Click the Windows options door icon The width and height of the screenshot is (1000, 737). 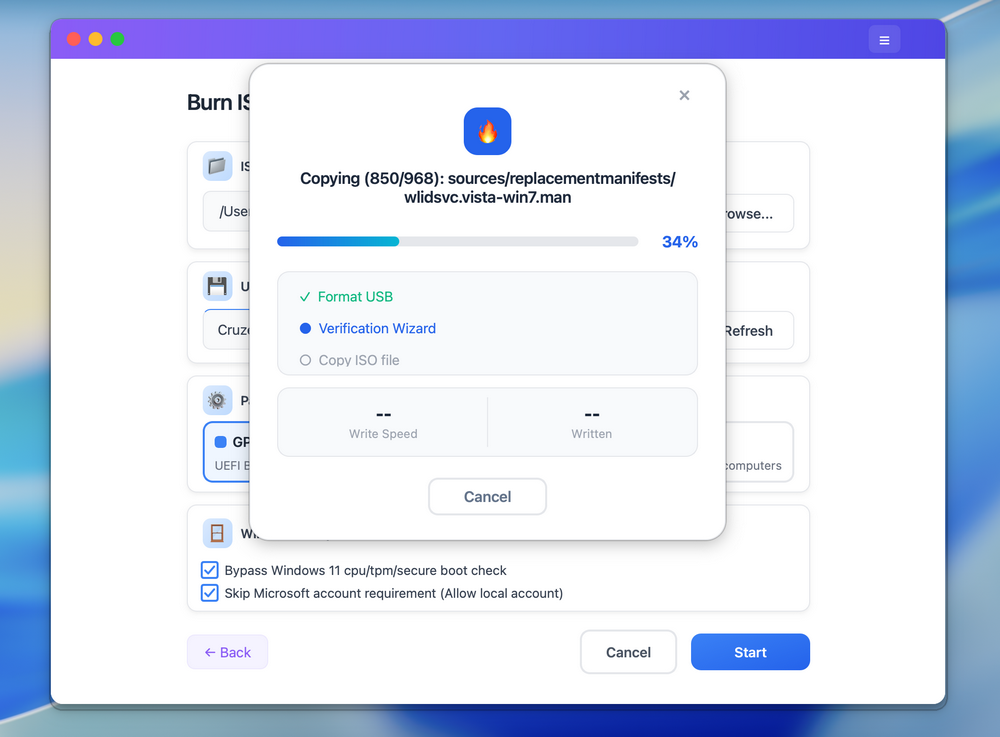tap(217, 533)
